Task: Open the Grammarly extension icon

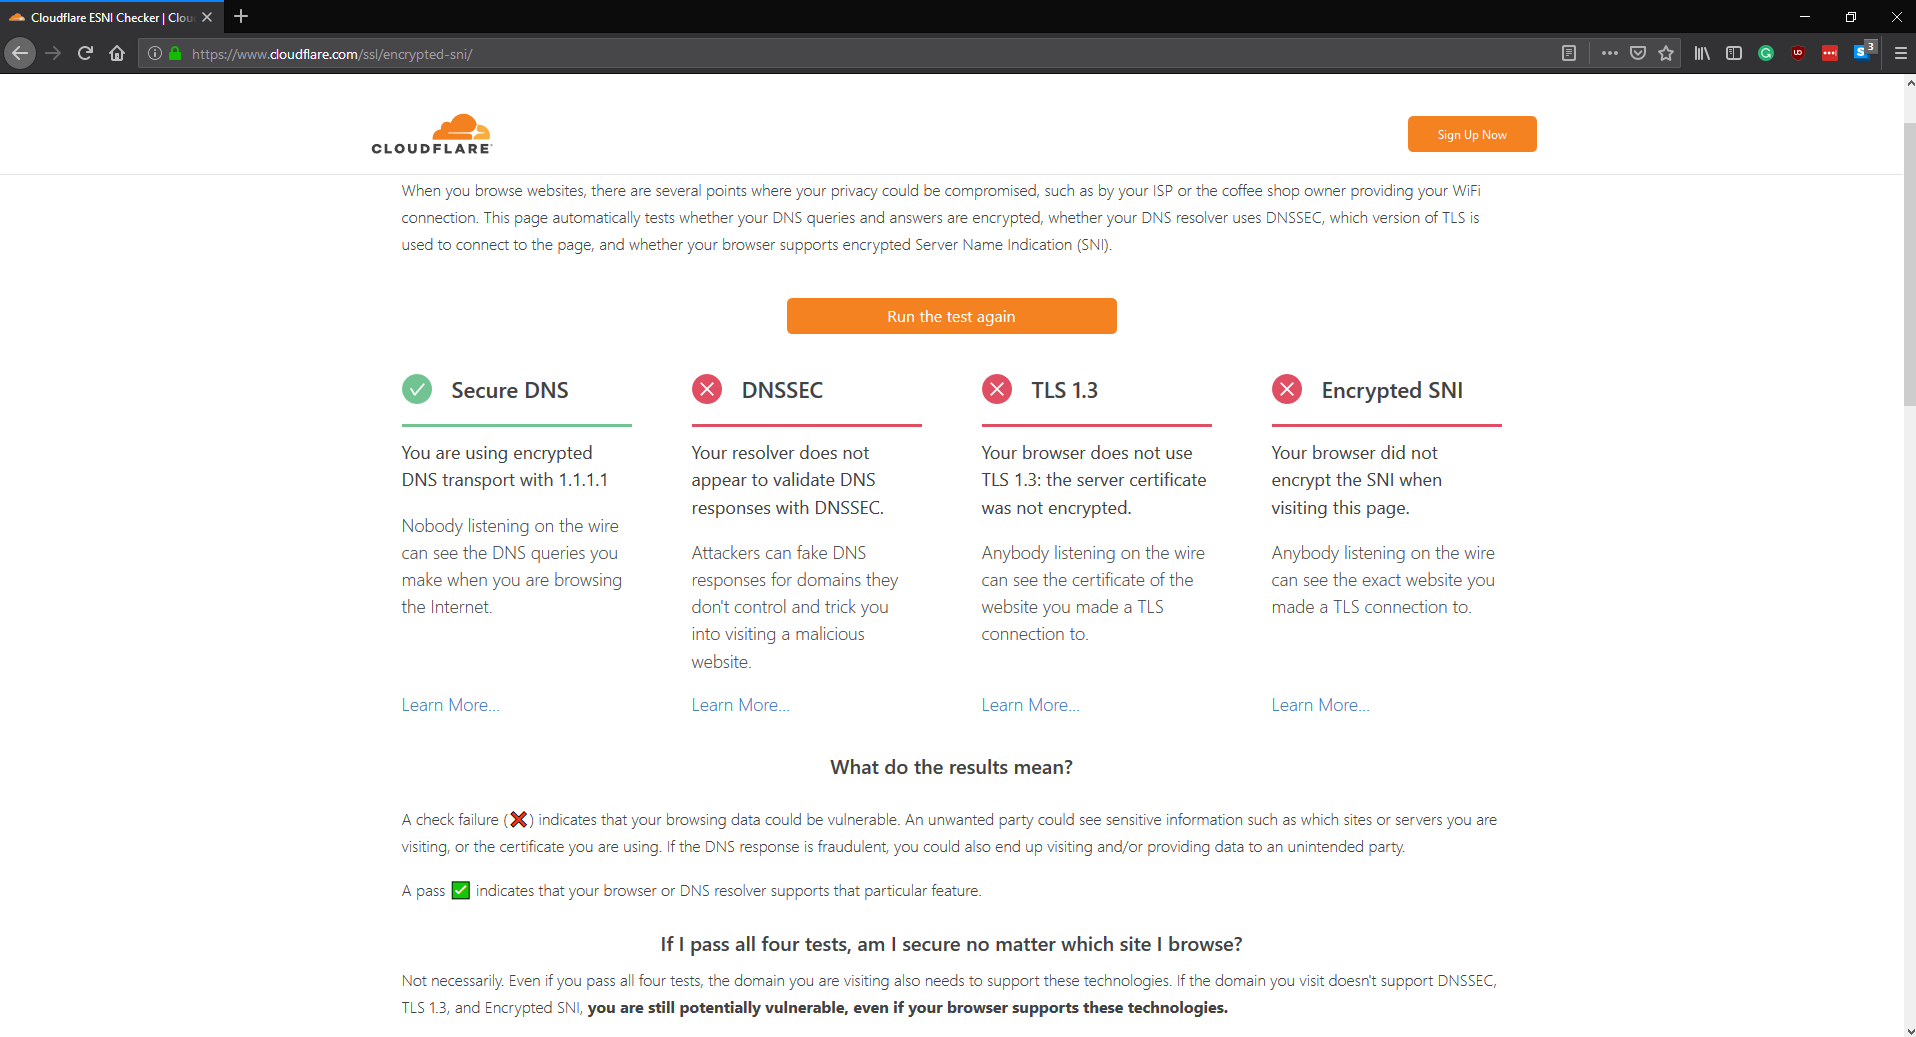Action: point(1766,54)
